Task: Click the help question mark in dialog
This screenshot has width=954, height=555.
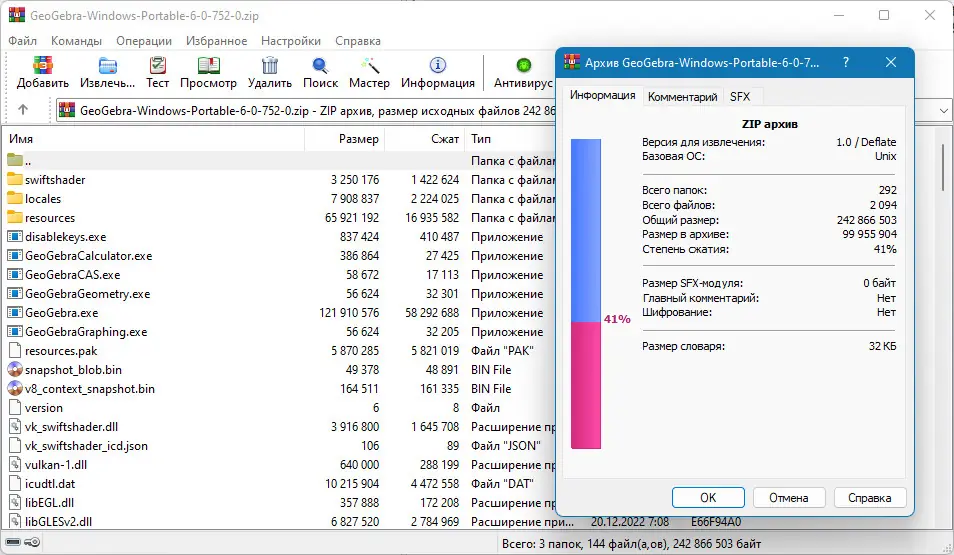Action: tap(846, 62)
